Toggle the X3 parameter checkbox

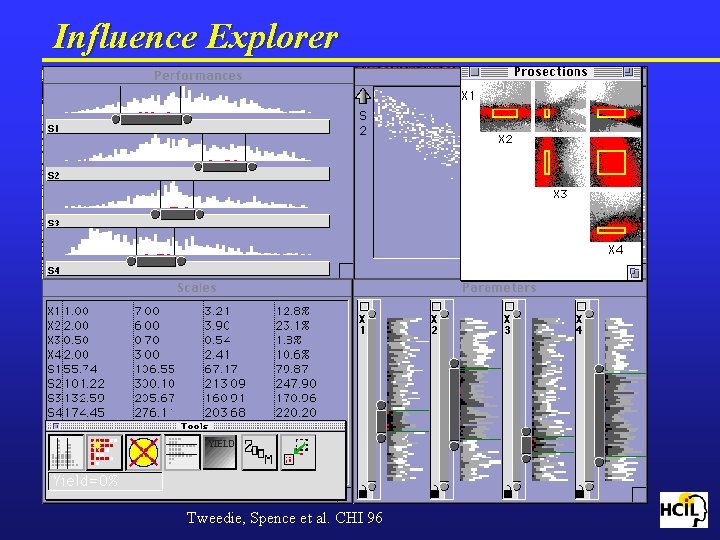click(x=509, y=306)
